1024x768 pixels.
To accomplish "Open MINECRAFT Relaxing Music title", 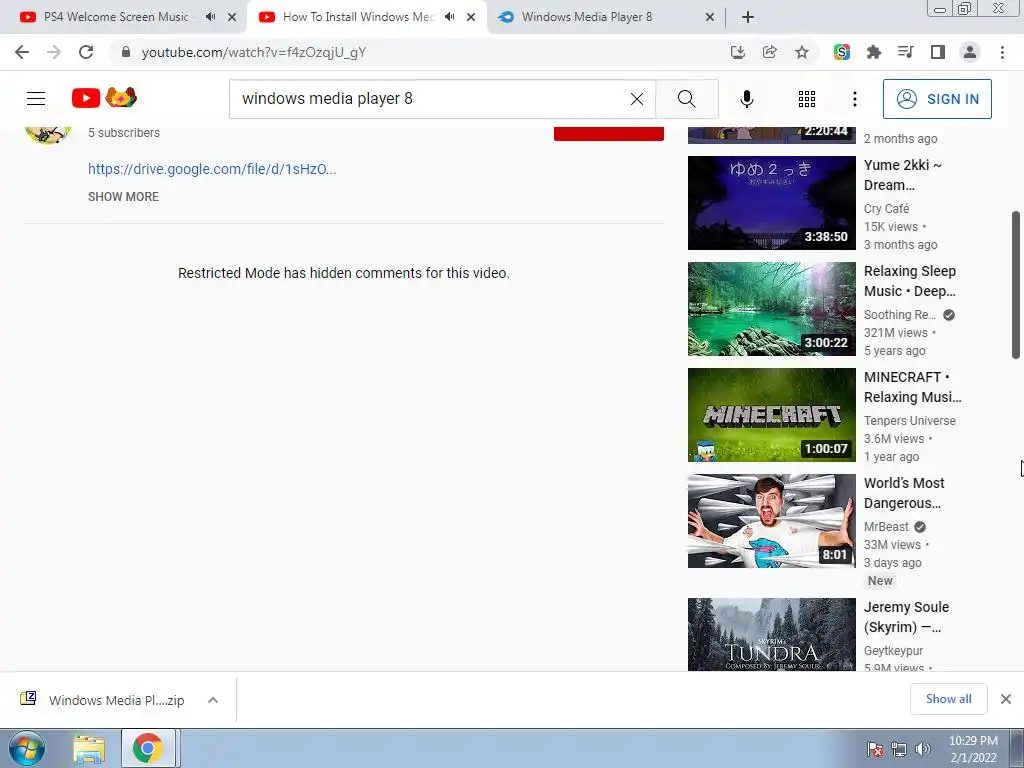I will point(912,387).
